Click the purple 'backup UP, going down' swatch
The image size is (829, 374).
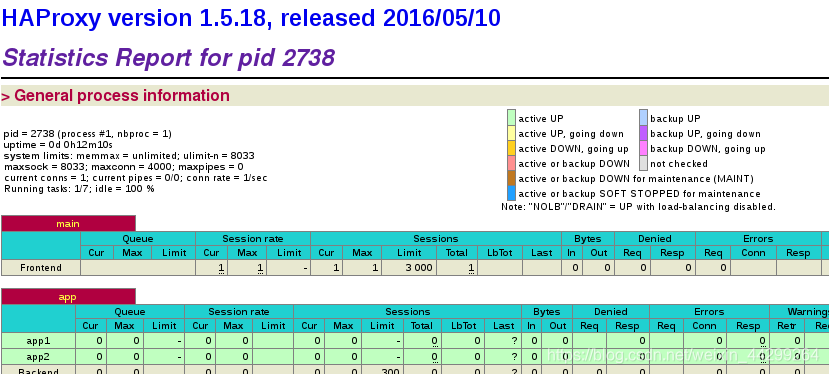point(643,133)
